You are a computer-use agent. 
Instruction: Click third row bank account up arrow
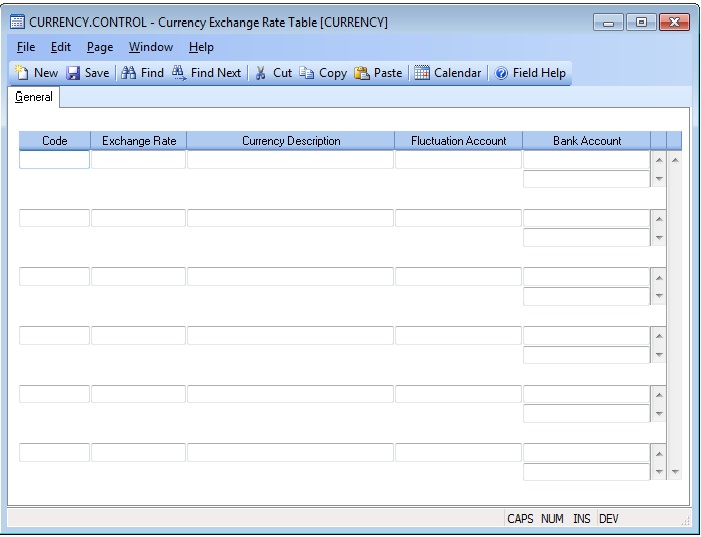tap(659, 278)
